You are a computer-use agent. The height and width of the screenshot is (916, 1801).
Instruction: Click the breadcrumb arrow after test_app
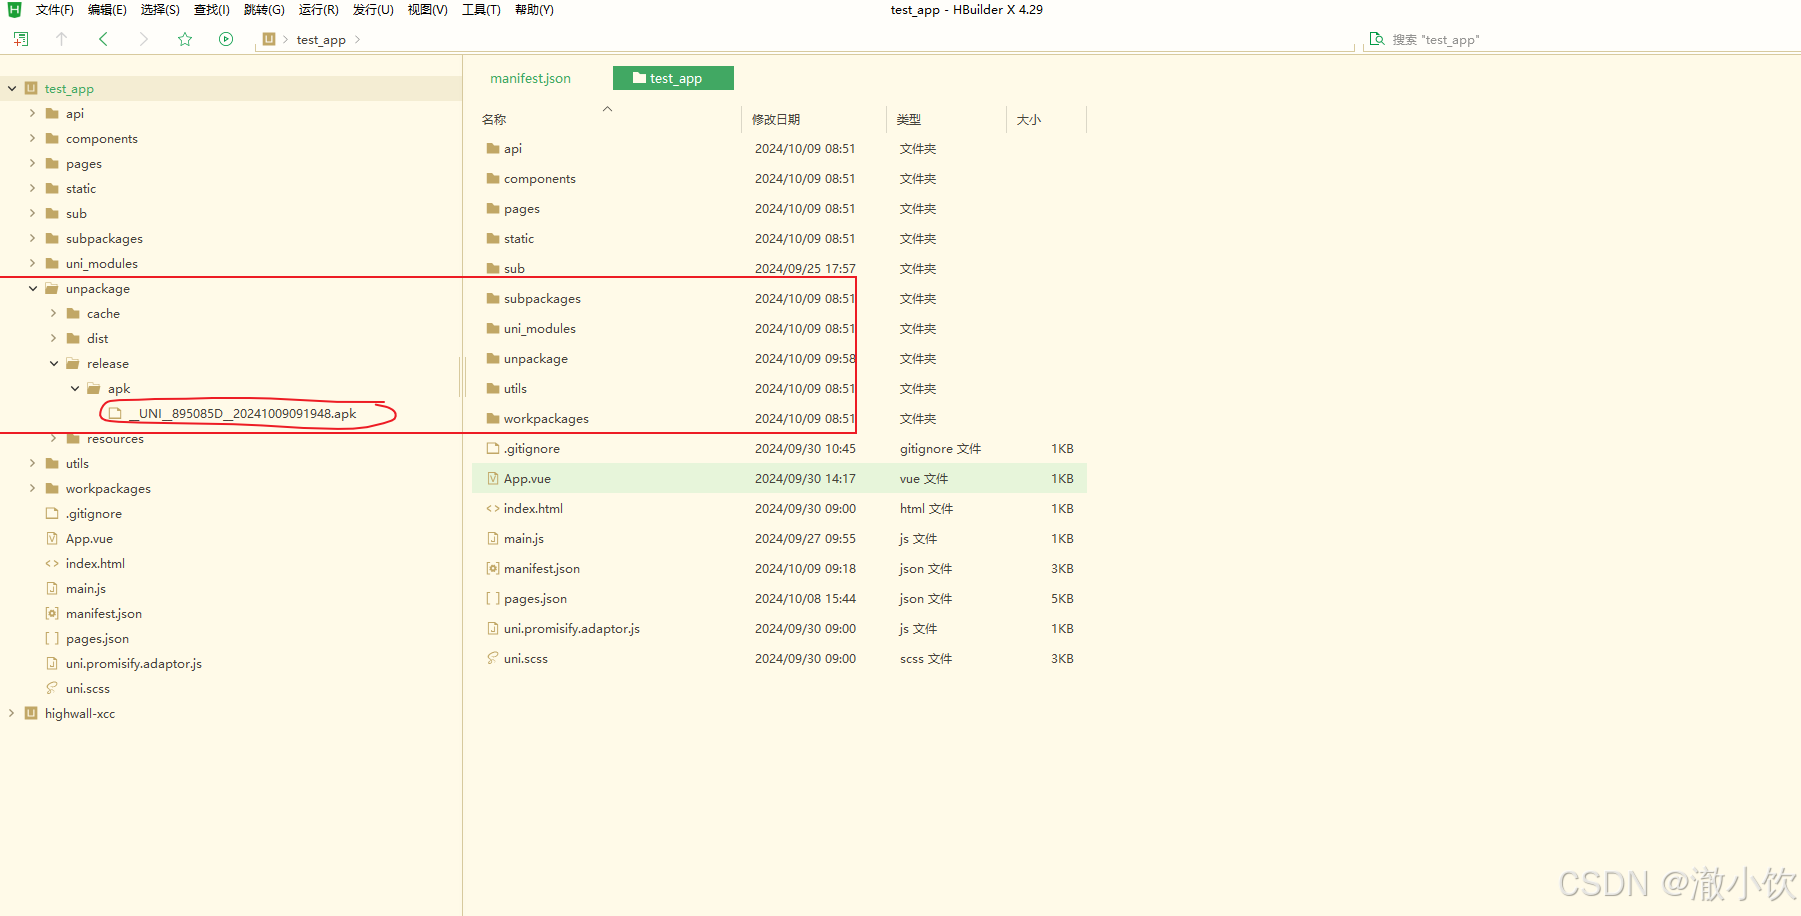358,39
